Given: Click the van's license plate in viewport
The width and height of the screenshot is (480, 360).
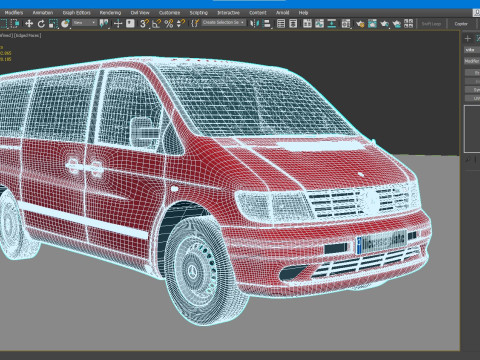Looking at the screenshot, I should 381,242.
